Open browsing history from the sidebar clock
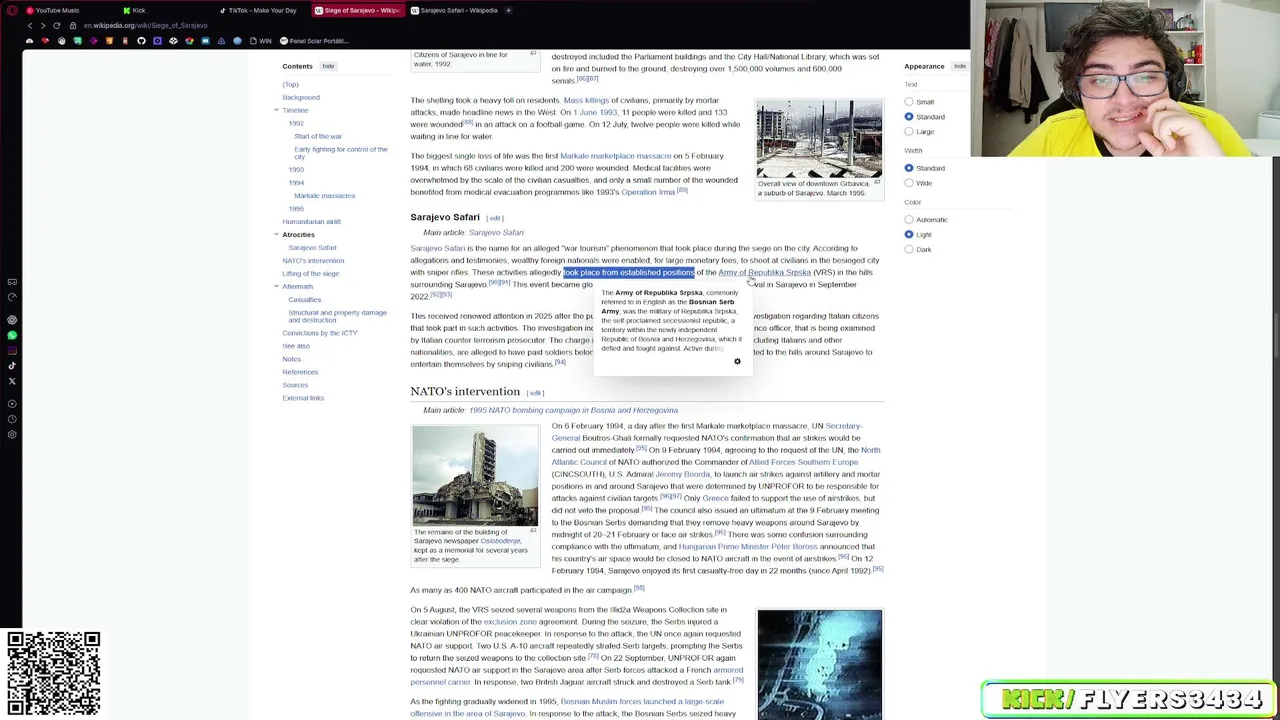1280x720 pixels. [x=12, y=419]
